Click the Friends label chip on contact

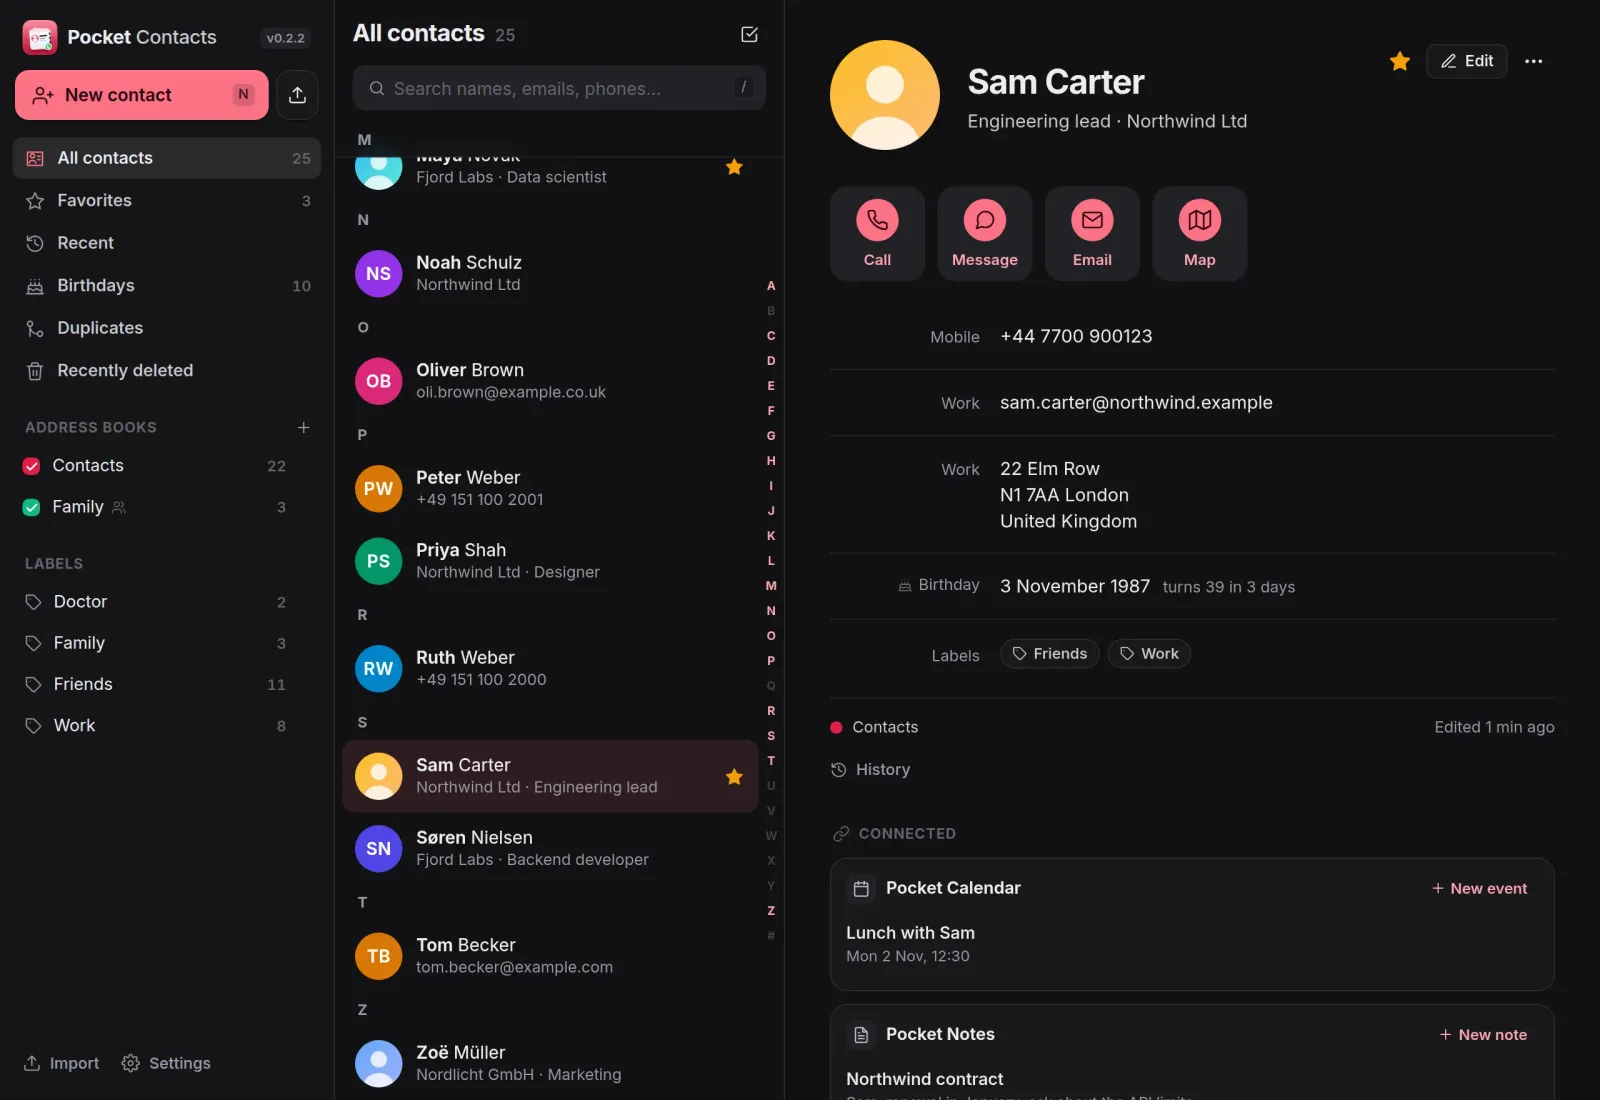coord(1049,654)
